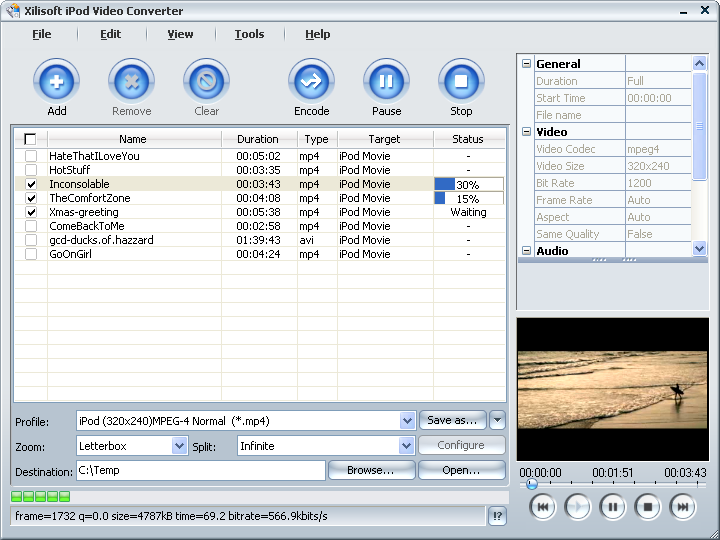The image size is (720, 540).
Task: Skip to next in preview player
Action: click(683, 507)
